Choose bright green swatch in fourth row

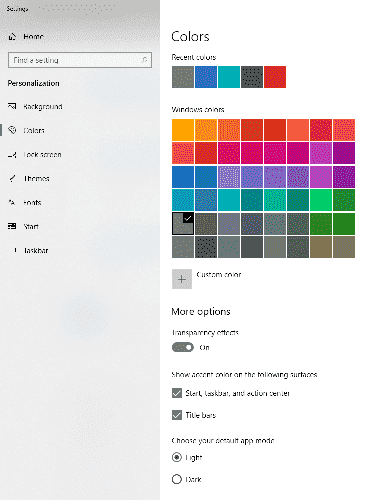[x=321, y=200]
